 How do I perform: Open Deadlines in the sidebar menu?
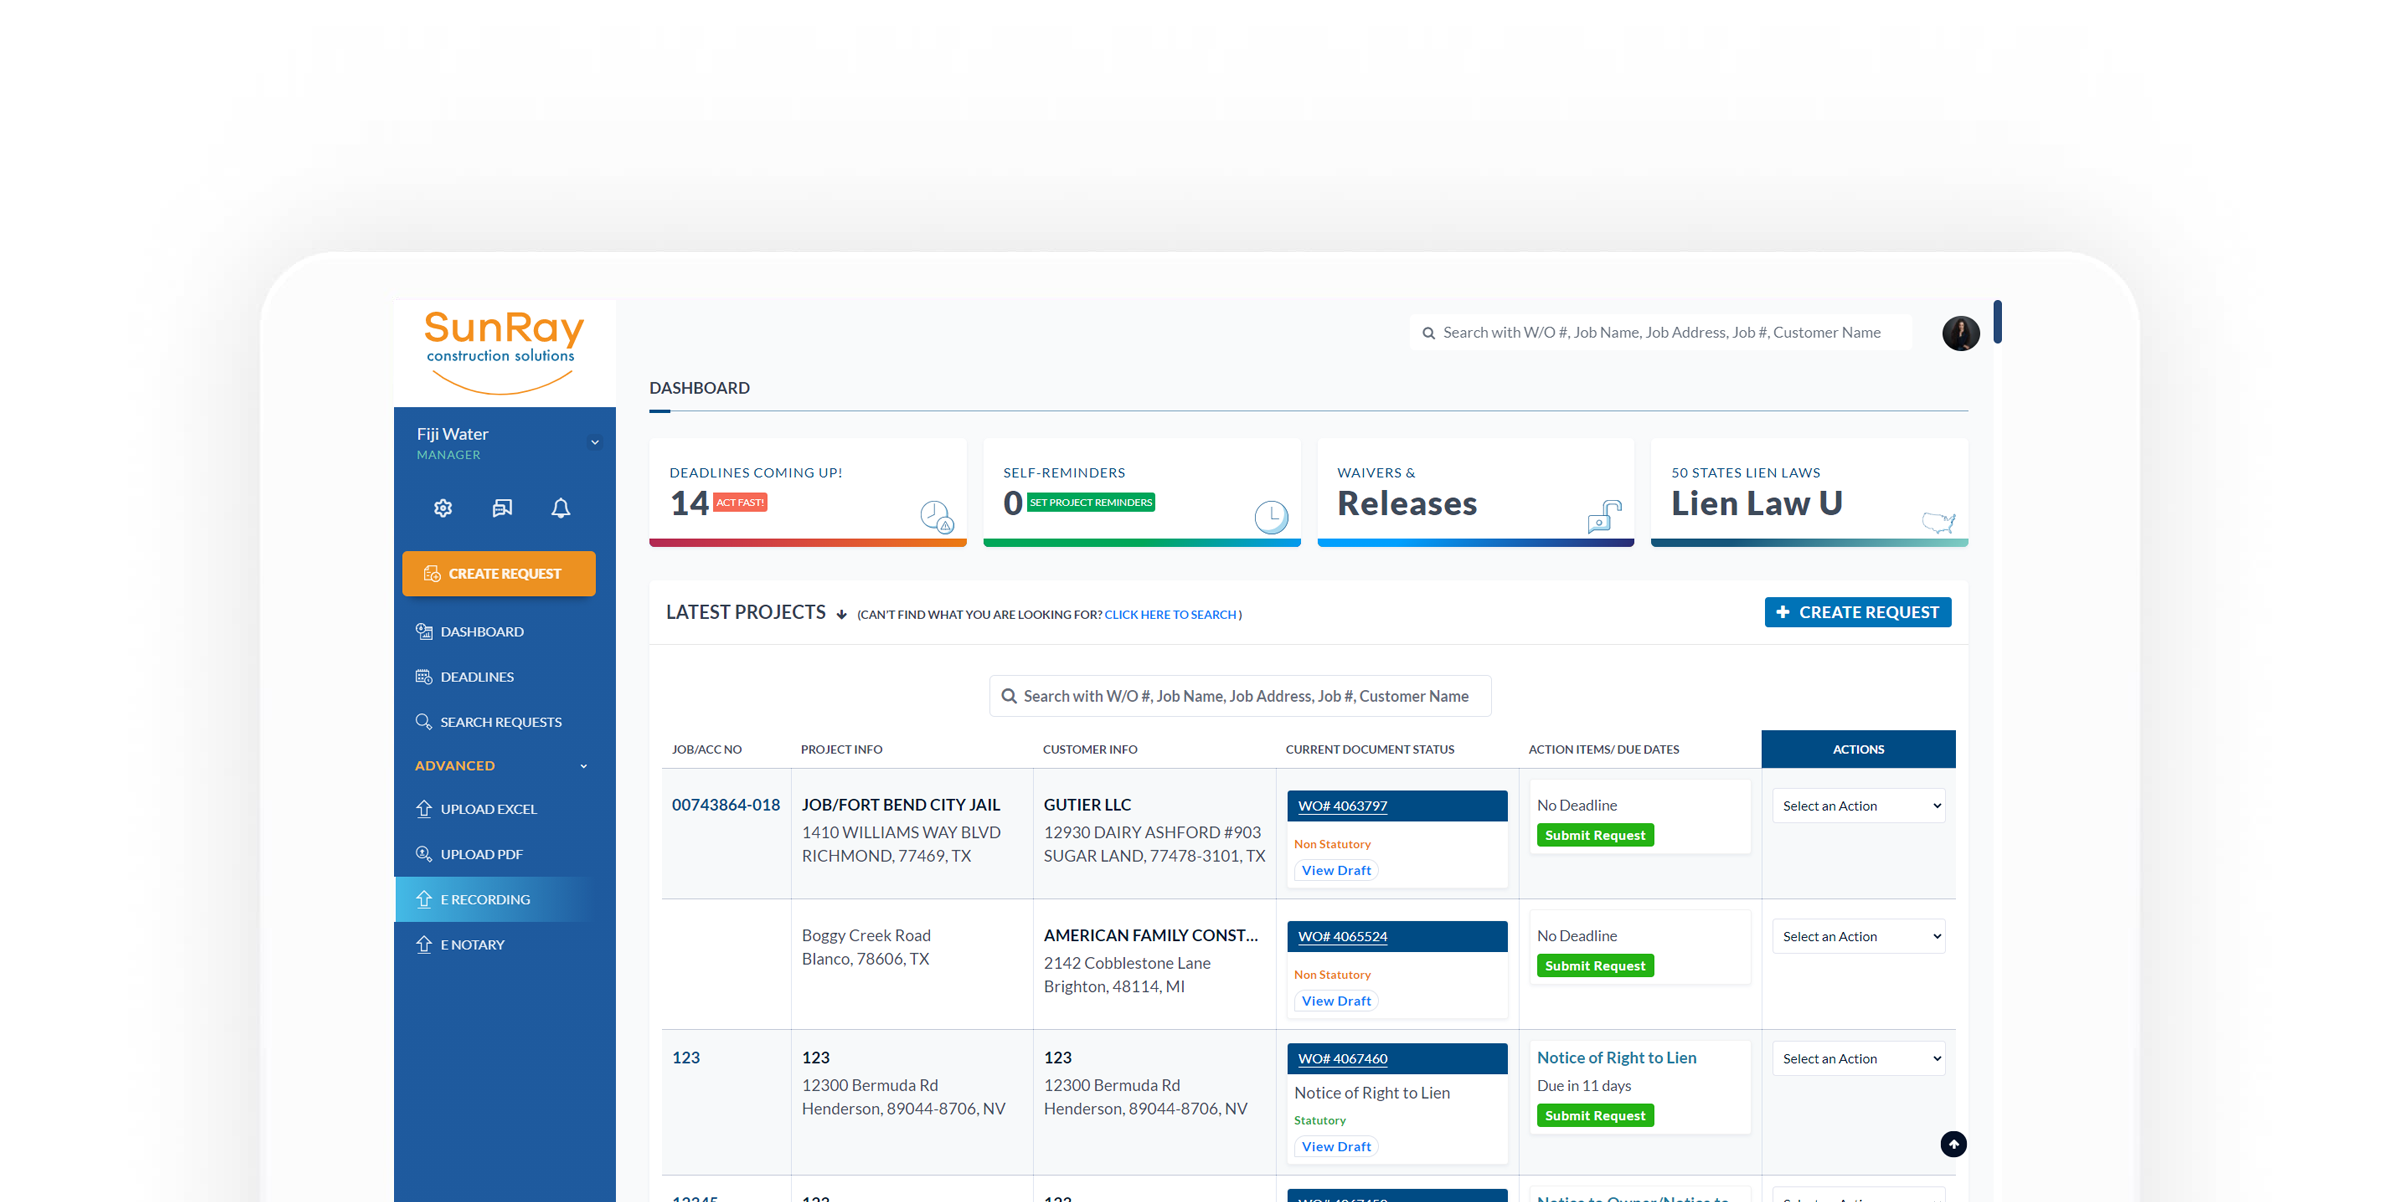tap(477, 677)
